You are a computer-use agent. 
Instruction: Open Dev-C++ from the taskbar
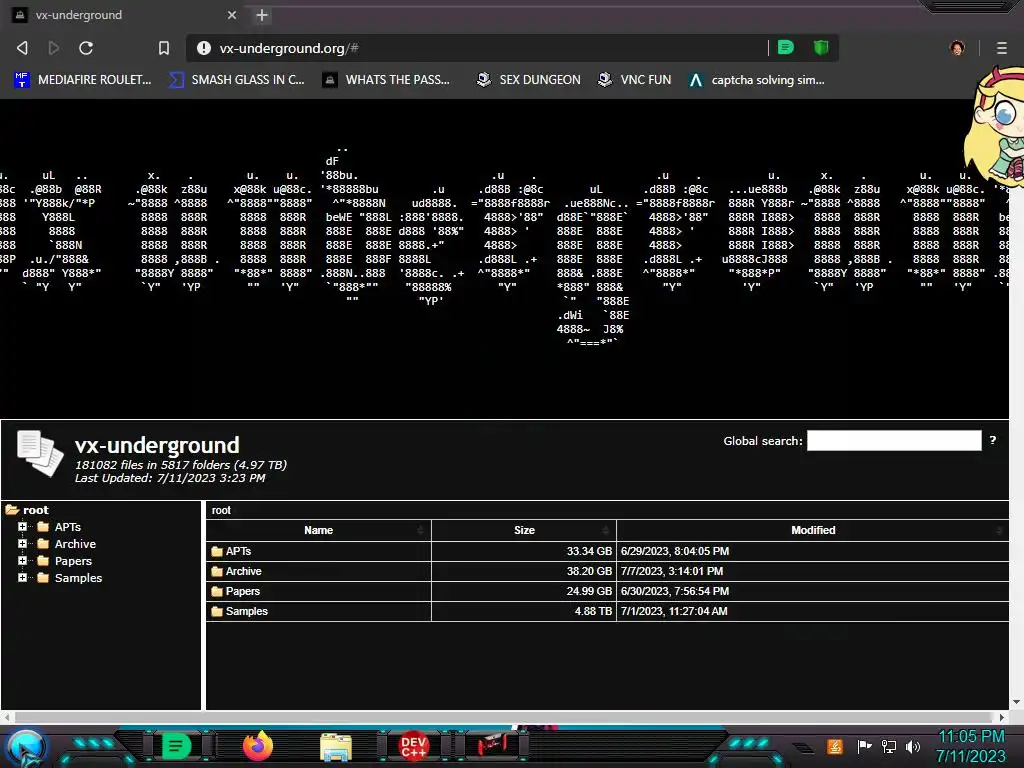413,746
